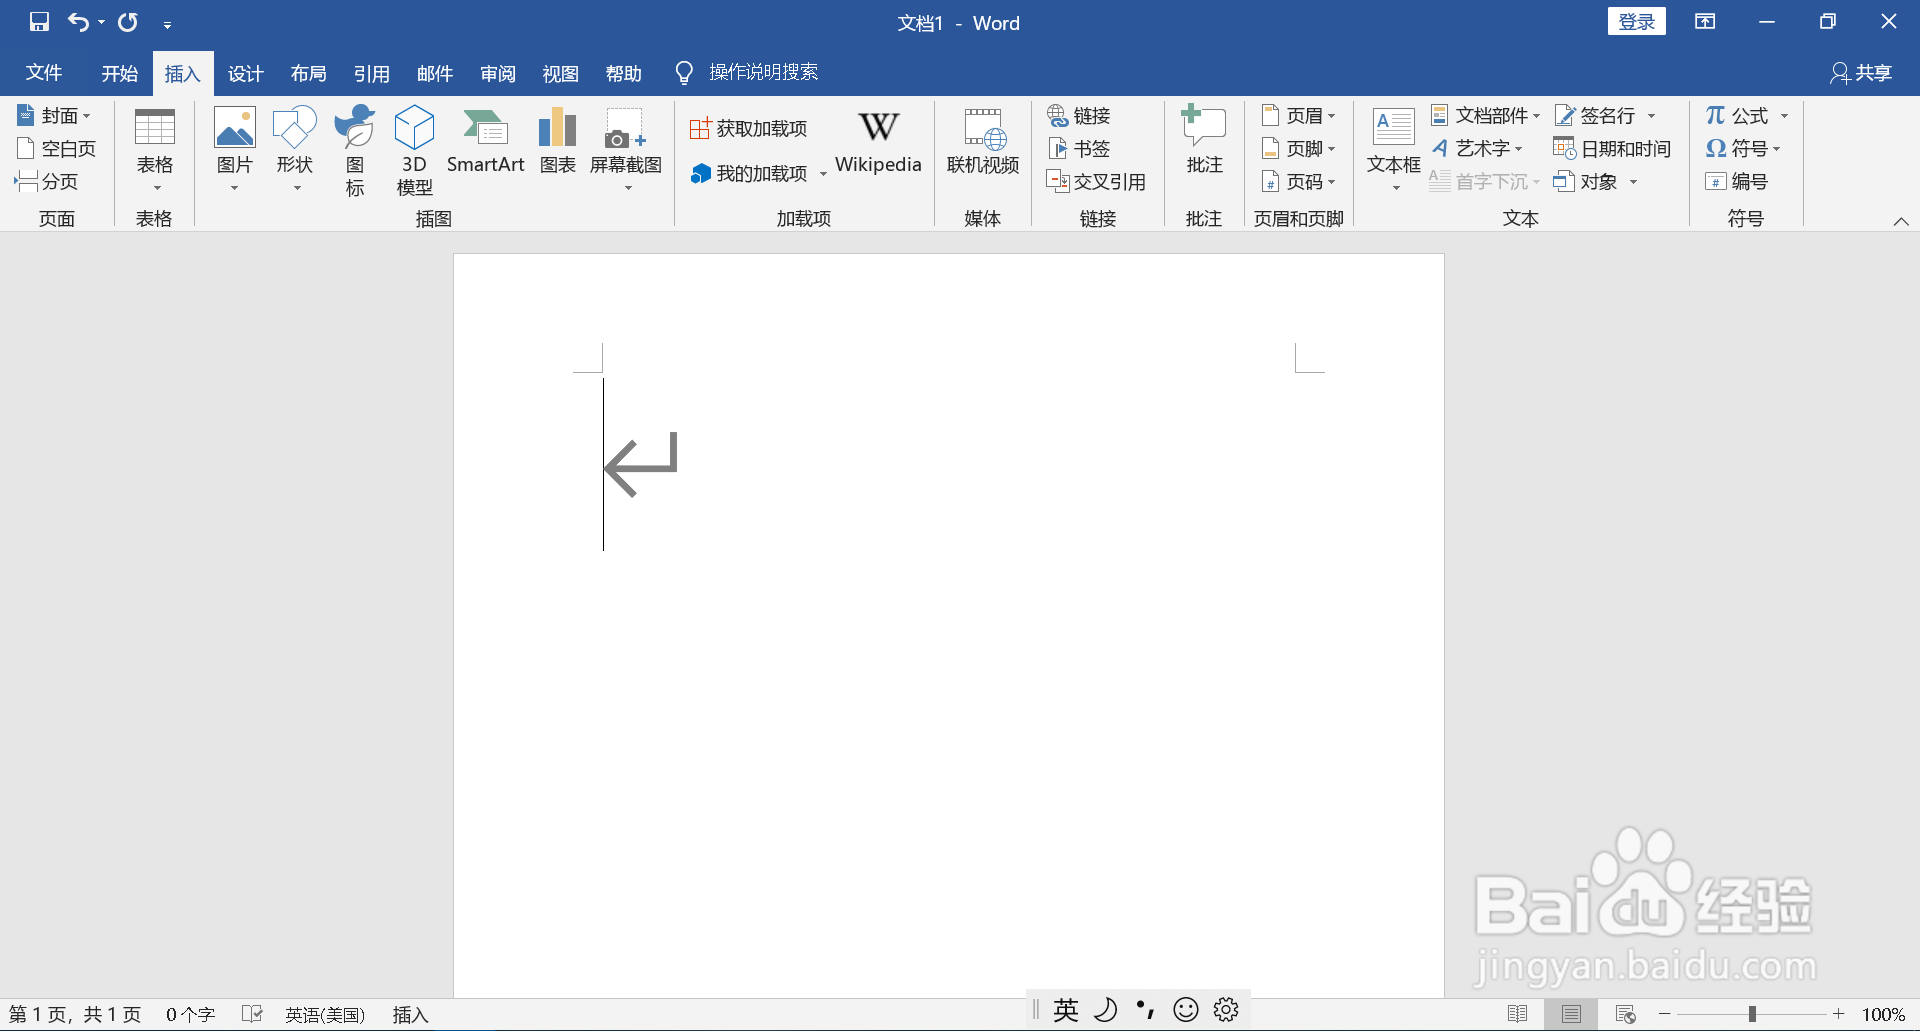Toggle full/half-width mode via moon icon
This screenshot has width=1920, height=1031.
(1106, 1010)
